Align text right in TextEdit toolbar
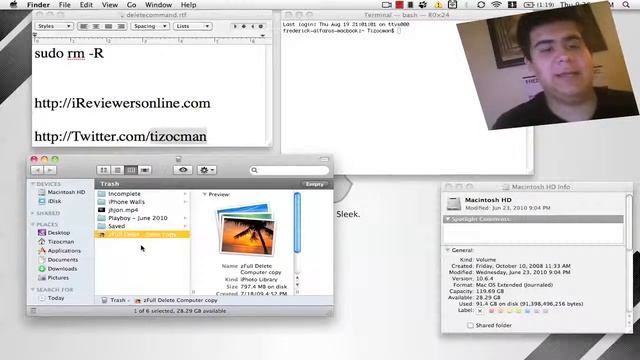The width and height of the screenshot is (640, 360). point(121,26)
